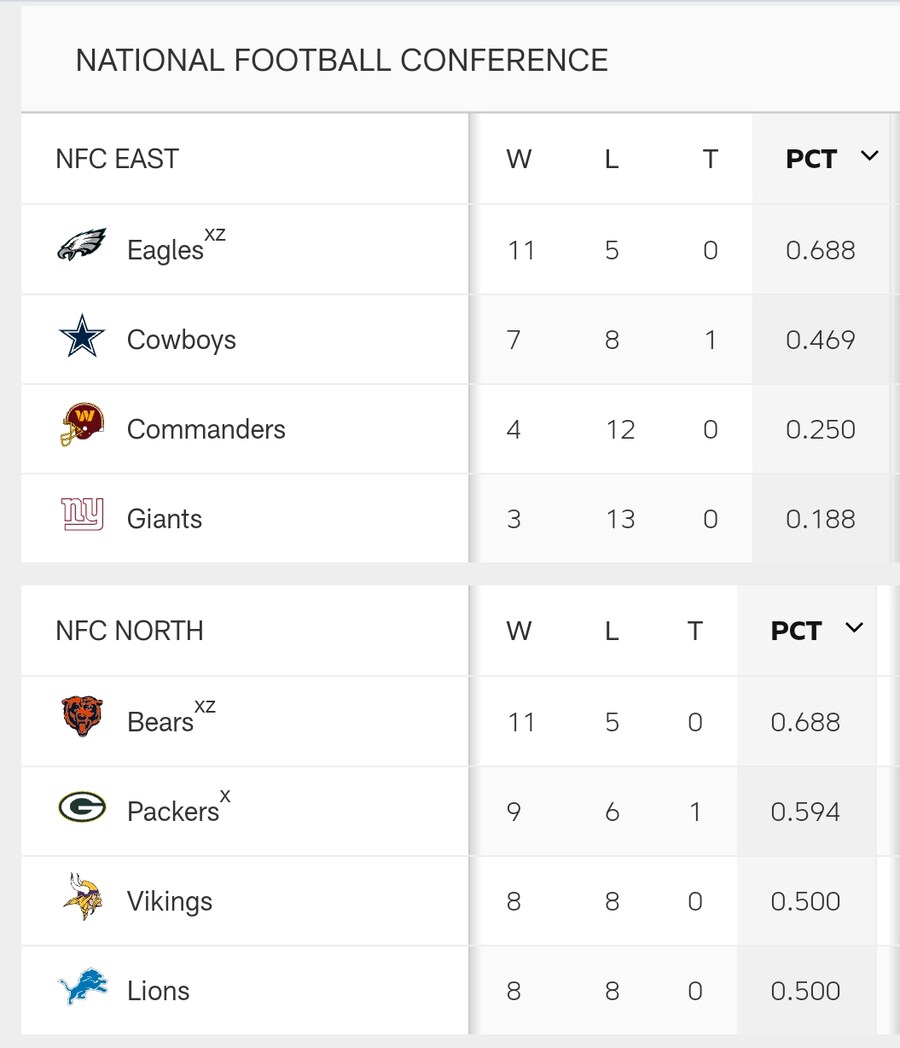900x1048 pixels.
Task: Open the Cowboys team page
Action: click(x=181, y=339)
